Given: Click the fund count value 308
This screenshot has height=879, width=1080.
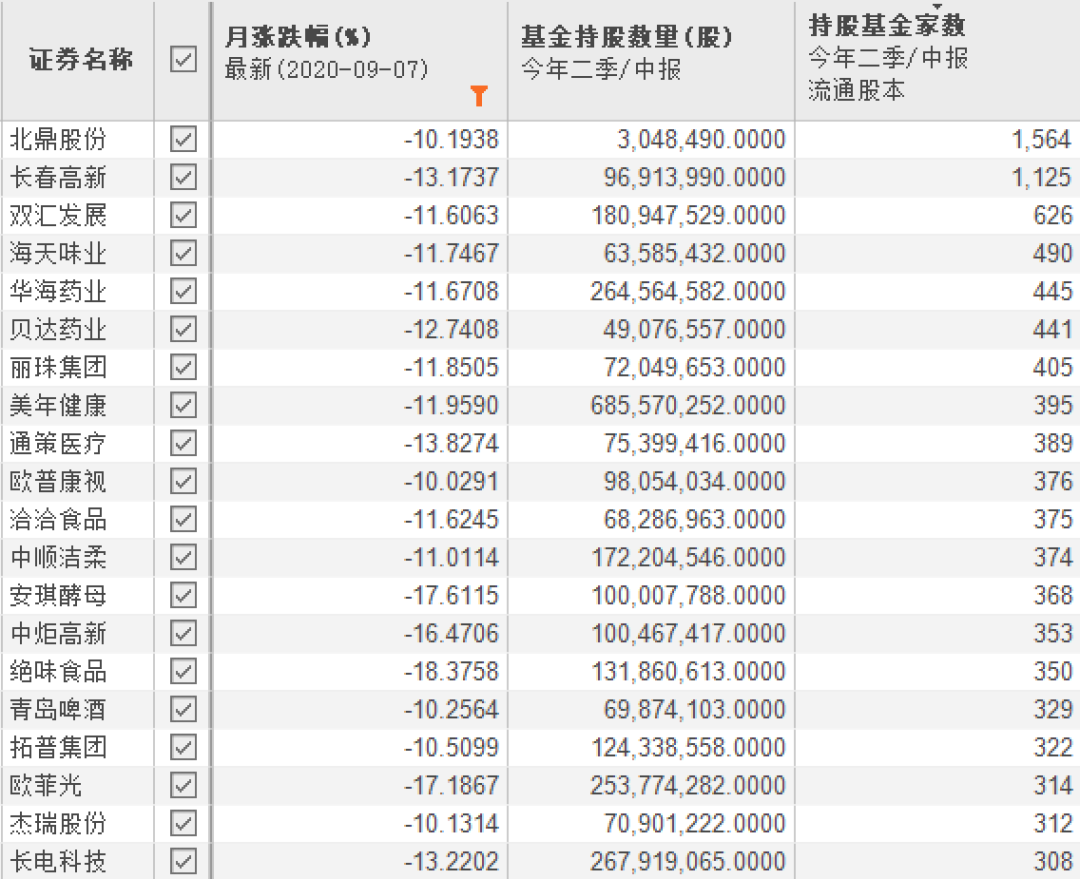Looking at the screenshot, I should tap(1052, 860).
